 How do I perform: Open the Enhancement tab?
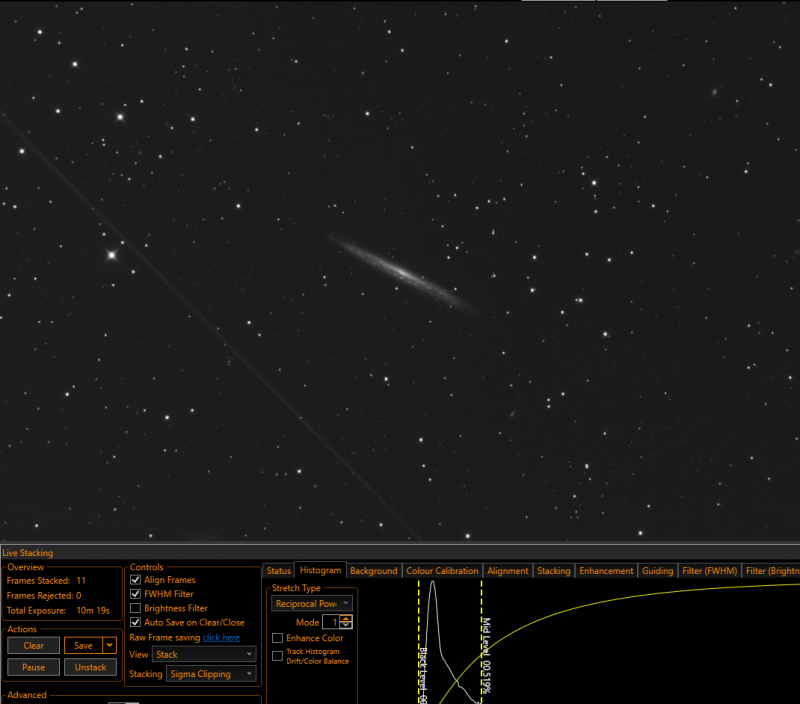pos(606,571)
